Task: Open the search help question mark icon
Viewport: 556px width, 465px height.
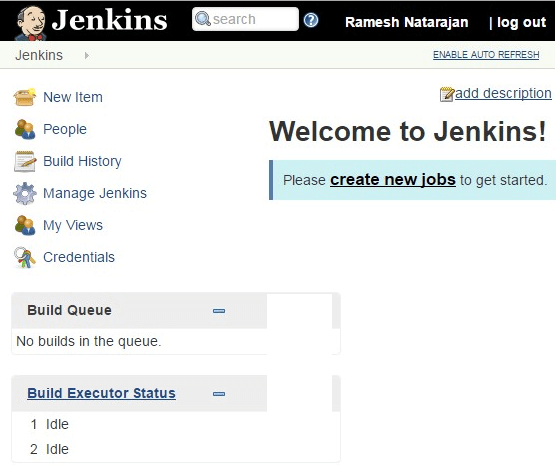Action: click(x=311, y=20)
